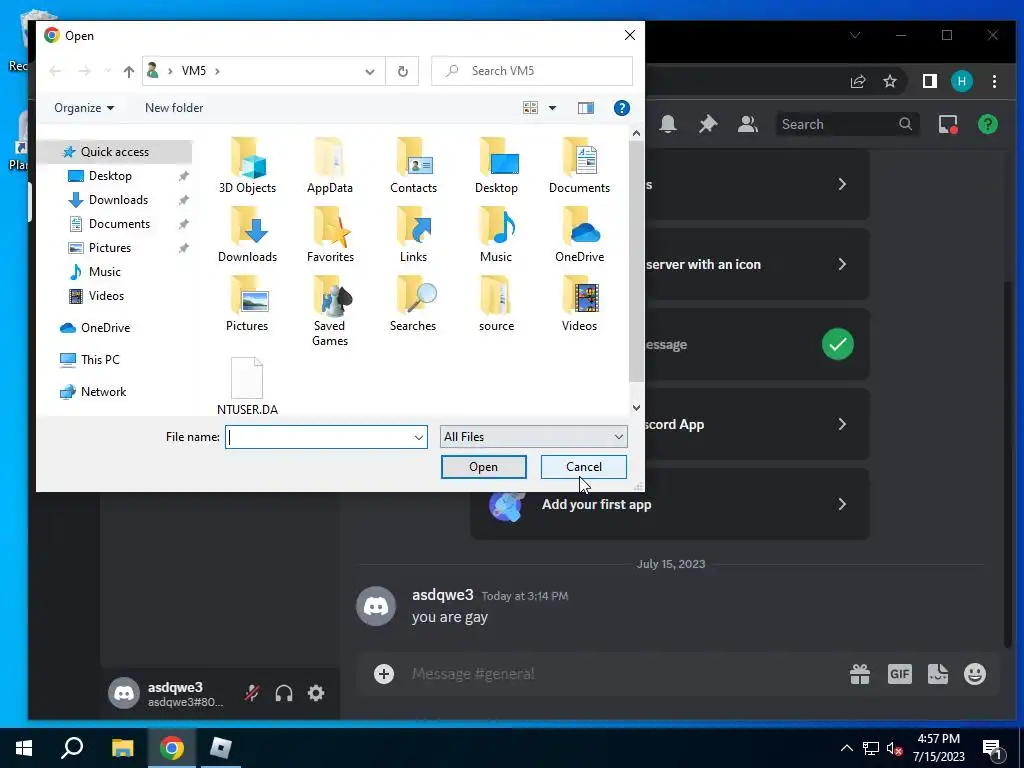Open the Desktop folder in file list
The width and height of the screenshot is (1024, 768).
coord(496,166)
